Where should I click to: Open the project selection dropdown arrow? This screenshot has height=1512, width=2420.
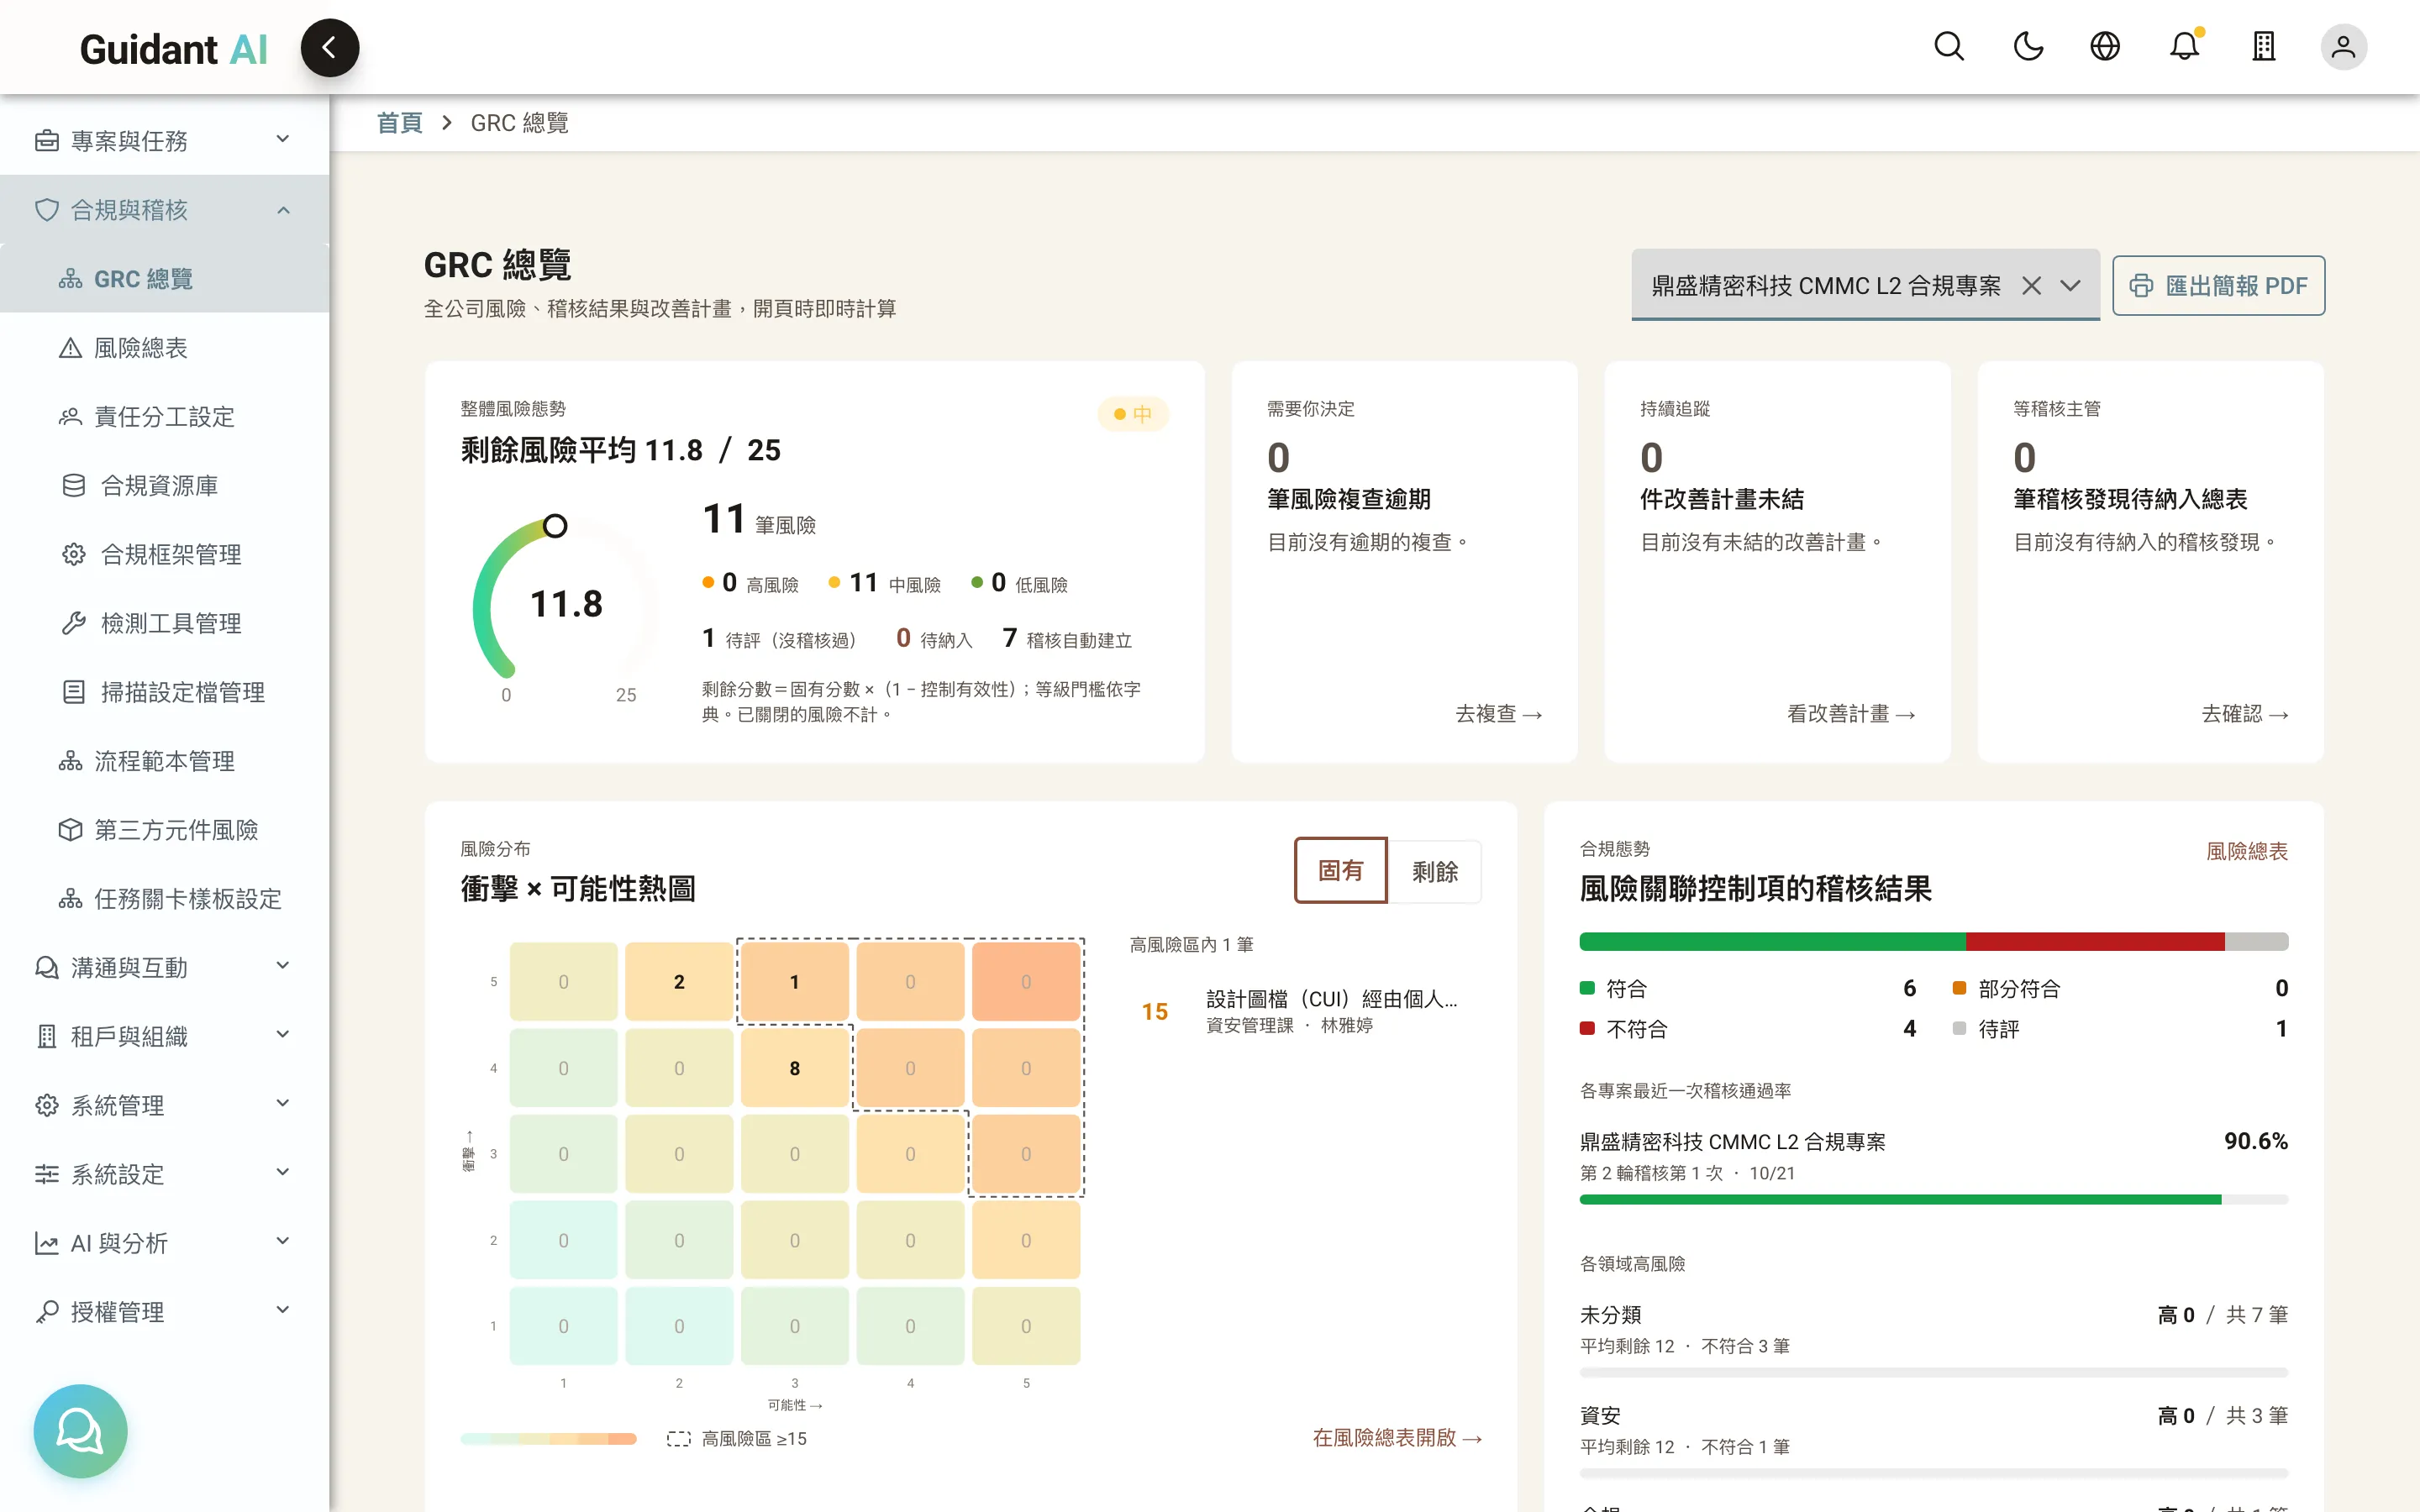pyautogui.click(x=2070, y=286)
